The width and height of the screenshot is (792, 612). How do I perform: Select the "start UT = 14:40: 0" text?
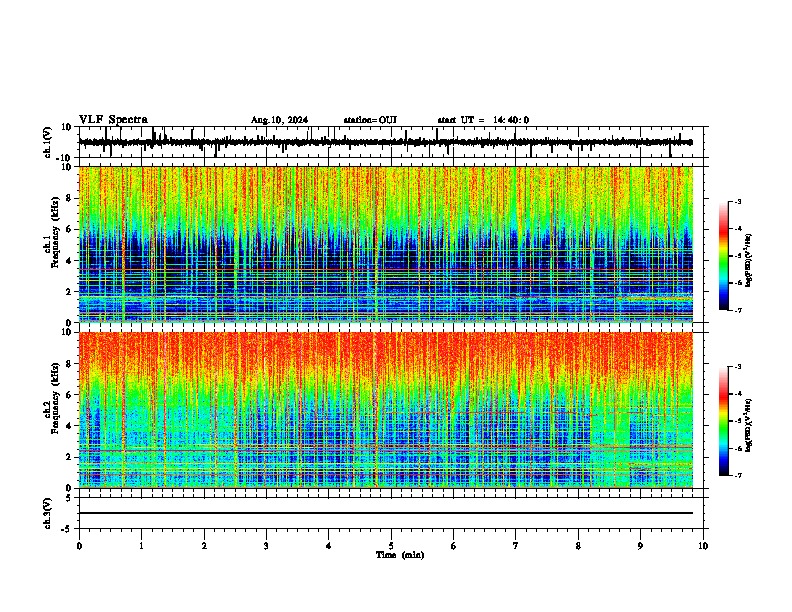(483, 120)
